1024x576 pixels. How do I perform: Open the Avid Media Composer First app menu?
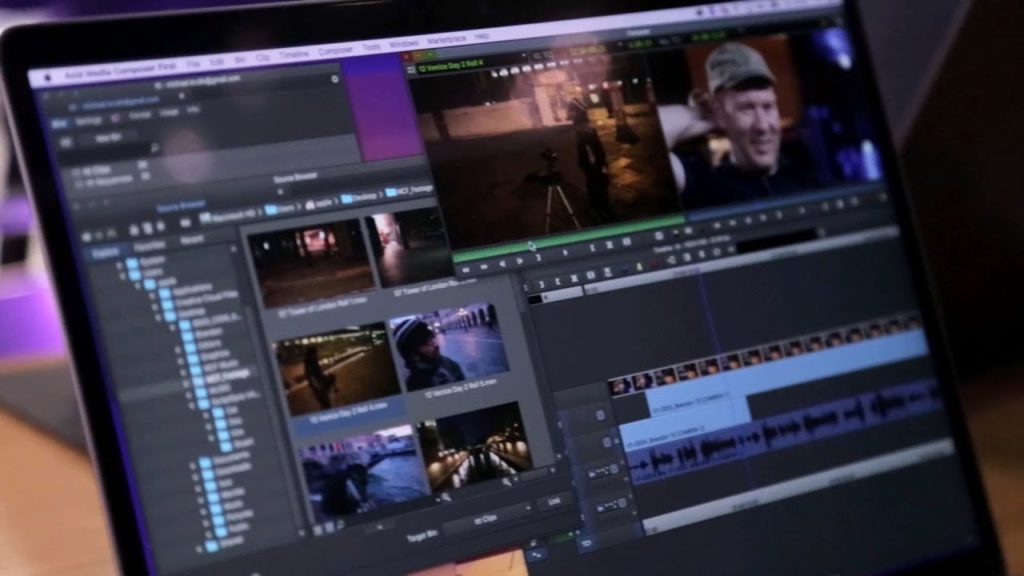[x=121, y=70]
